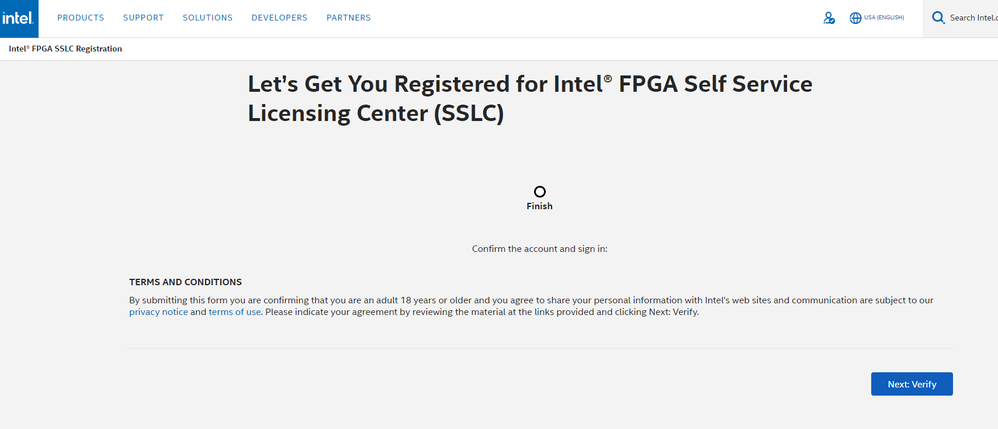Viewport: 998px width, 429px height.
Task: Open the terms of use link
Action: [234, 312]
